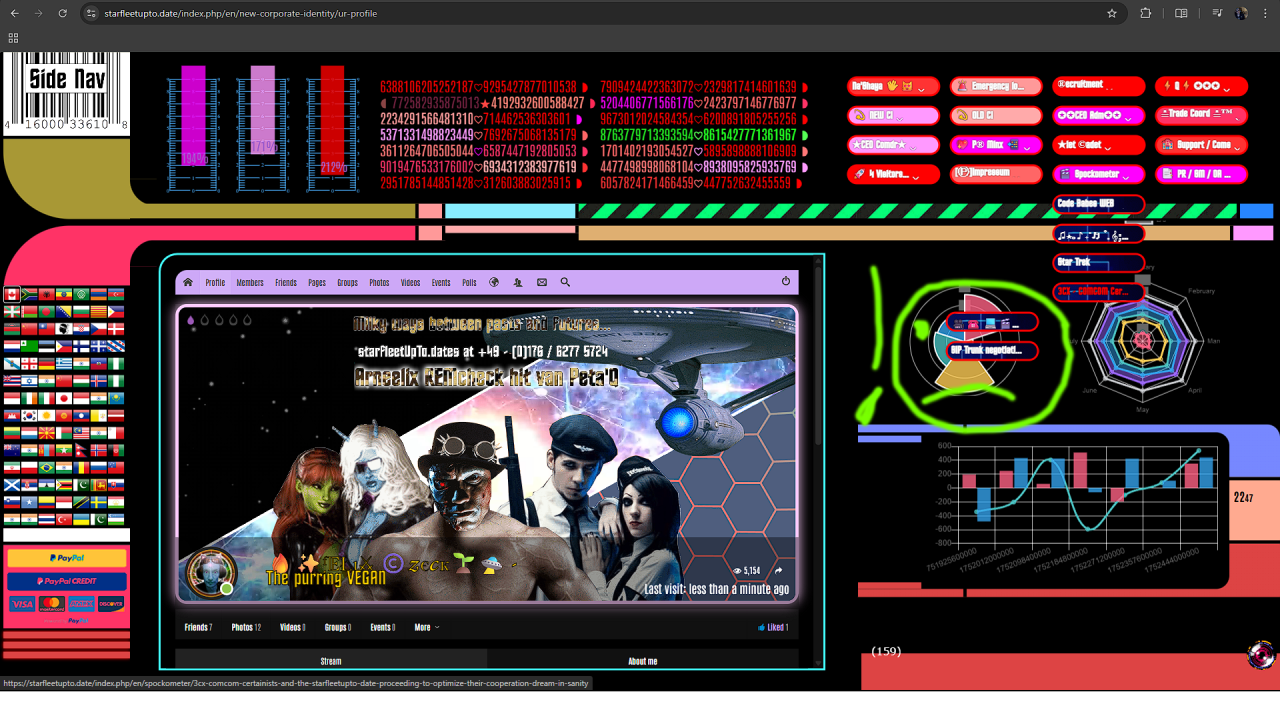Viewport: 1280px width, 720px height.
Task: Click the share arrow on cover photo
Action: pos(779,571)
